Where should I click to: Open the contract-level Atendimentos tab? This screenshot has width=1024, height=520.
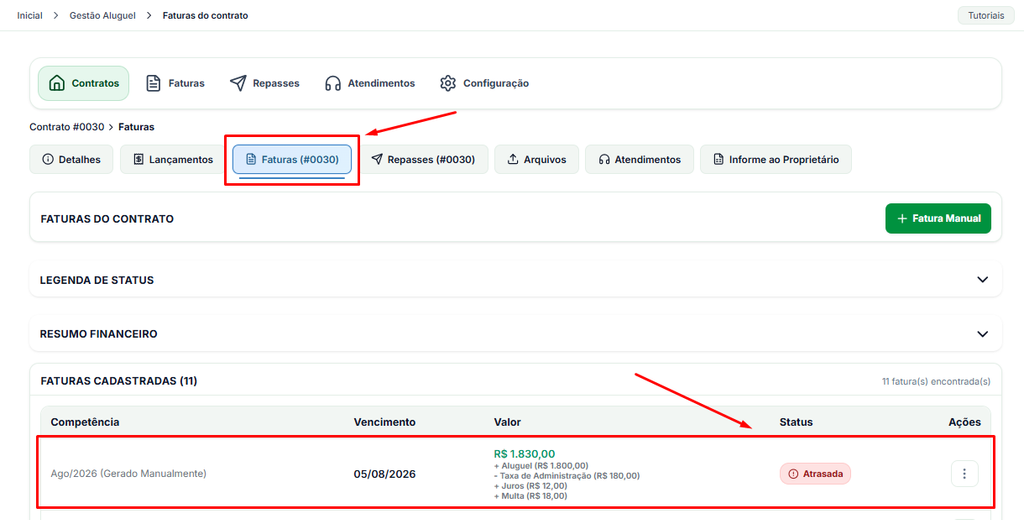coord(640,159)
